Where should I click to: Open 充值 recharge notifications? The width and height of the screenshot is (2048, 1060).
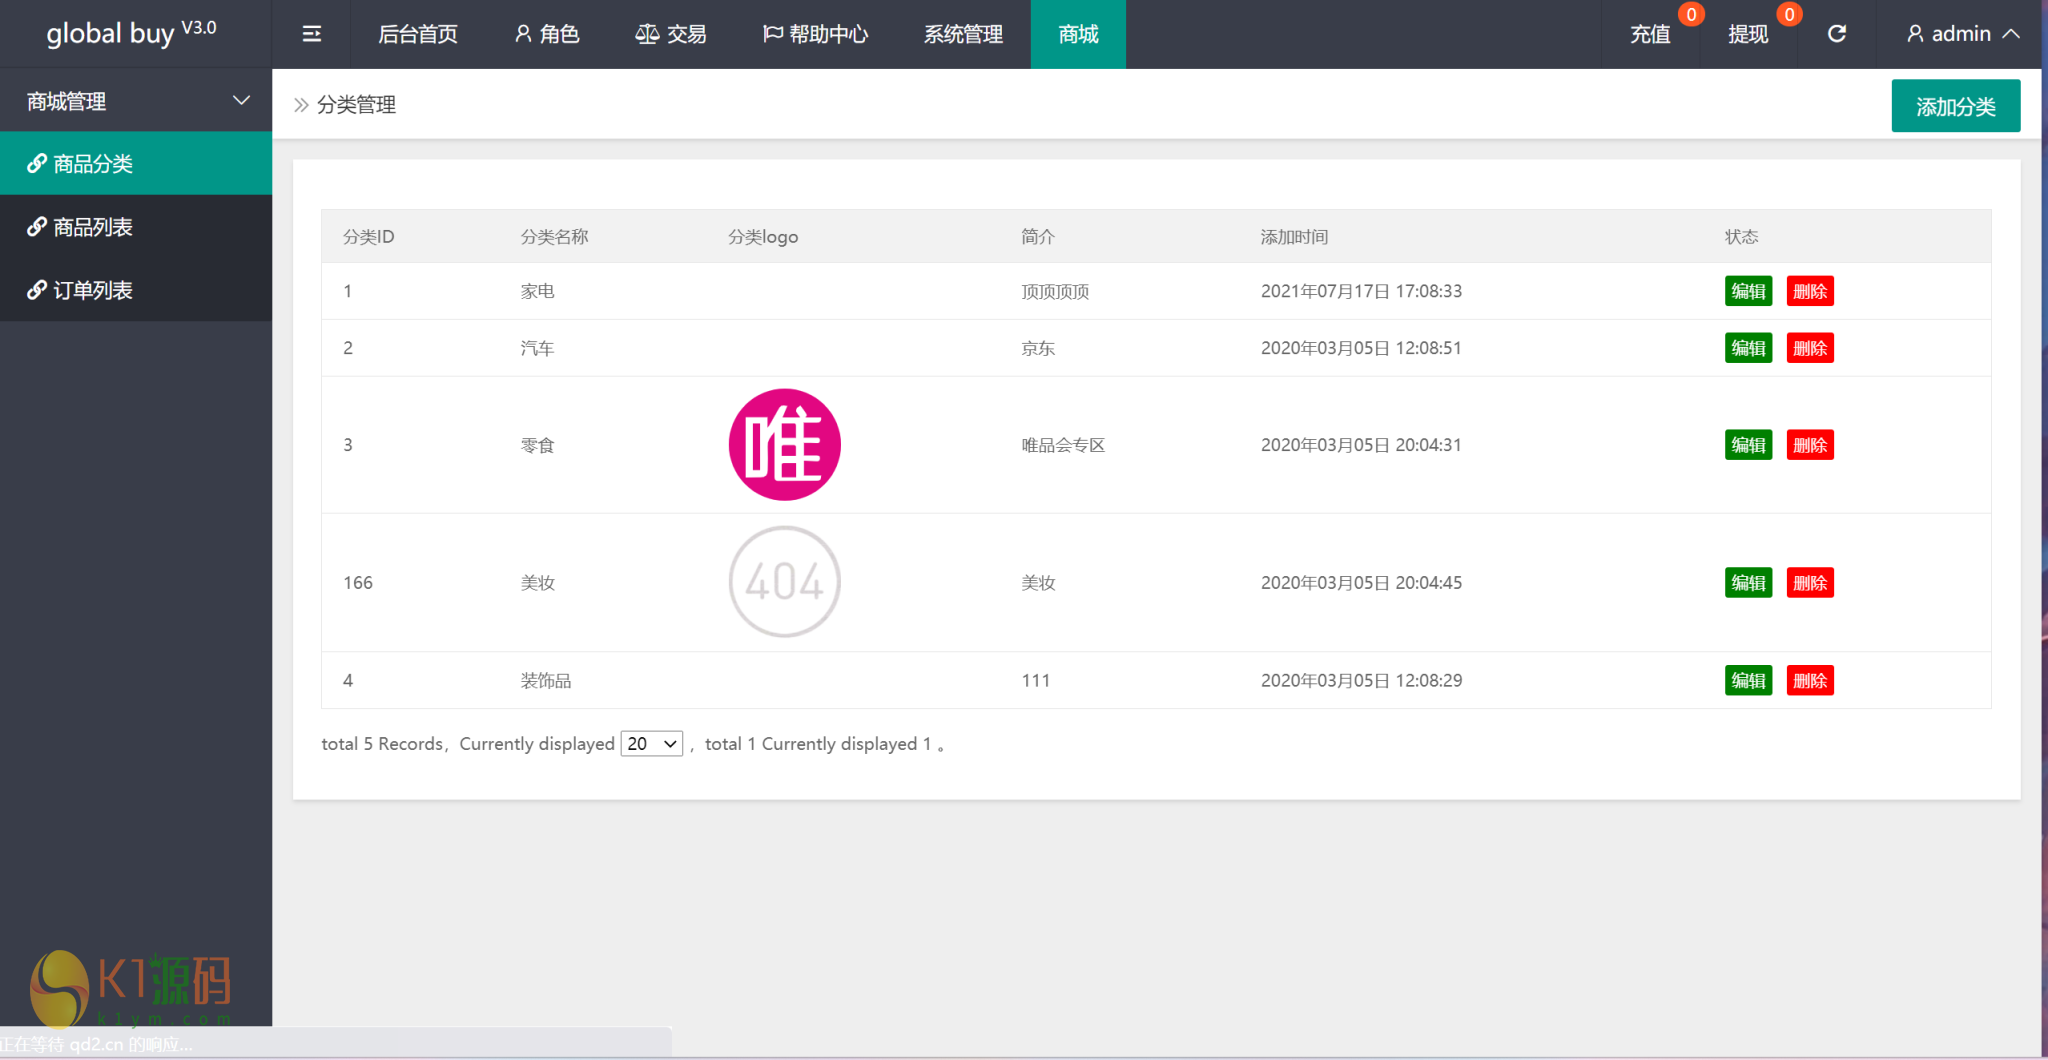1650,34
